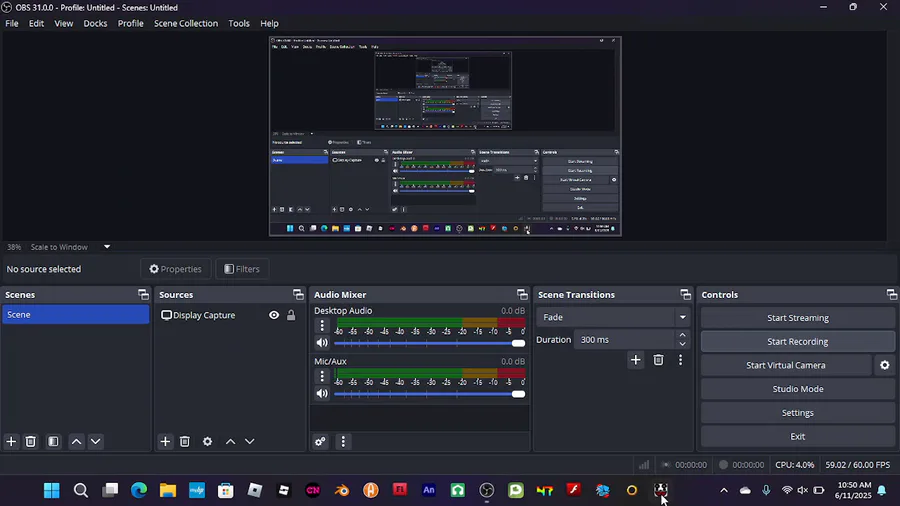Delete scene transition trash icon
Screen dimensions: 900x506
pos(658,360)
